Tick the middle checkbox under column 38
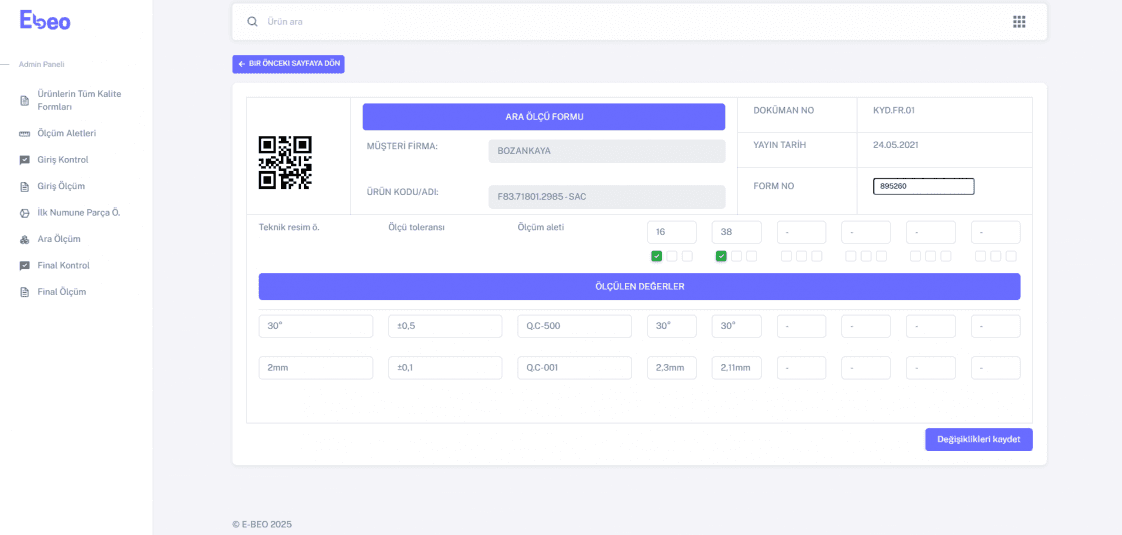 [x=736, y=256]
